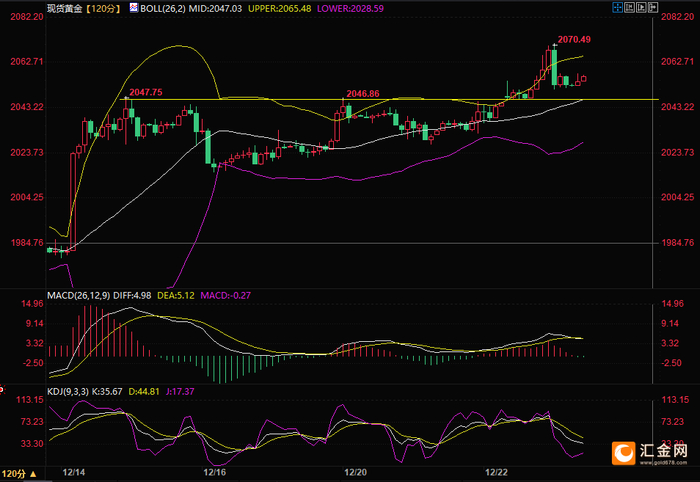Viewport: 700px width, 482px height.
Task: Select the 2070.49 high price marker
Action: pyautogui.click(x=574, y=39)
